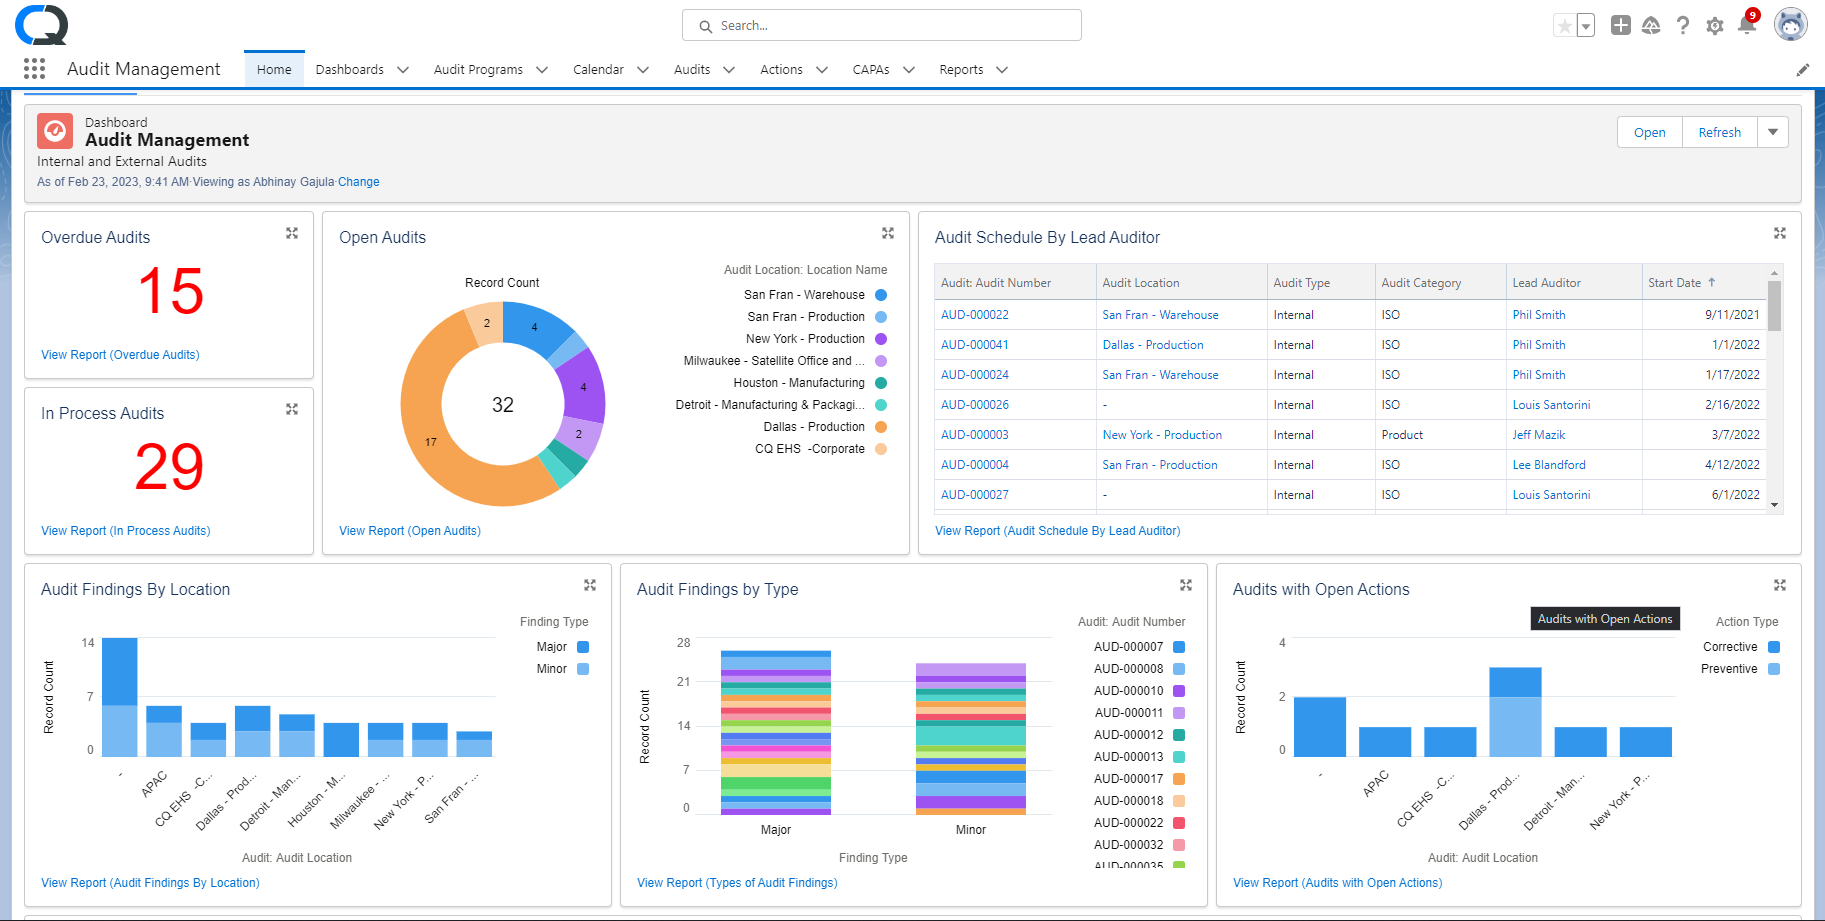Click inside the global Search field
The height and width of the screenshot is (921, 1825).
880,25
